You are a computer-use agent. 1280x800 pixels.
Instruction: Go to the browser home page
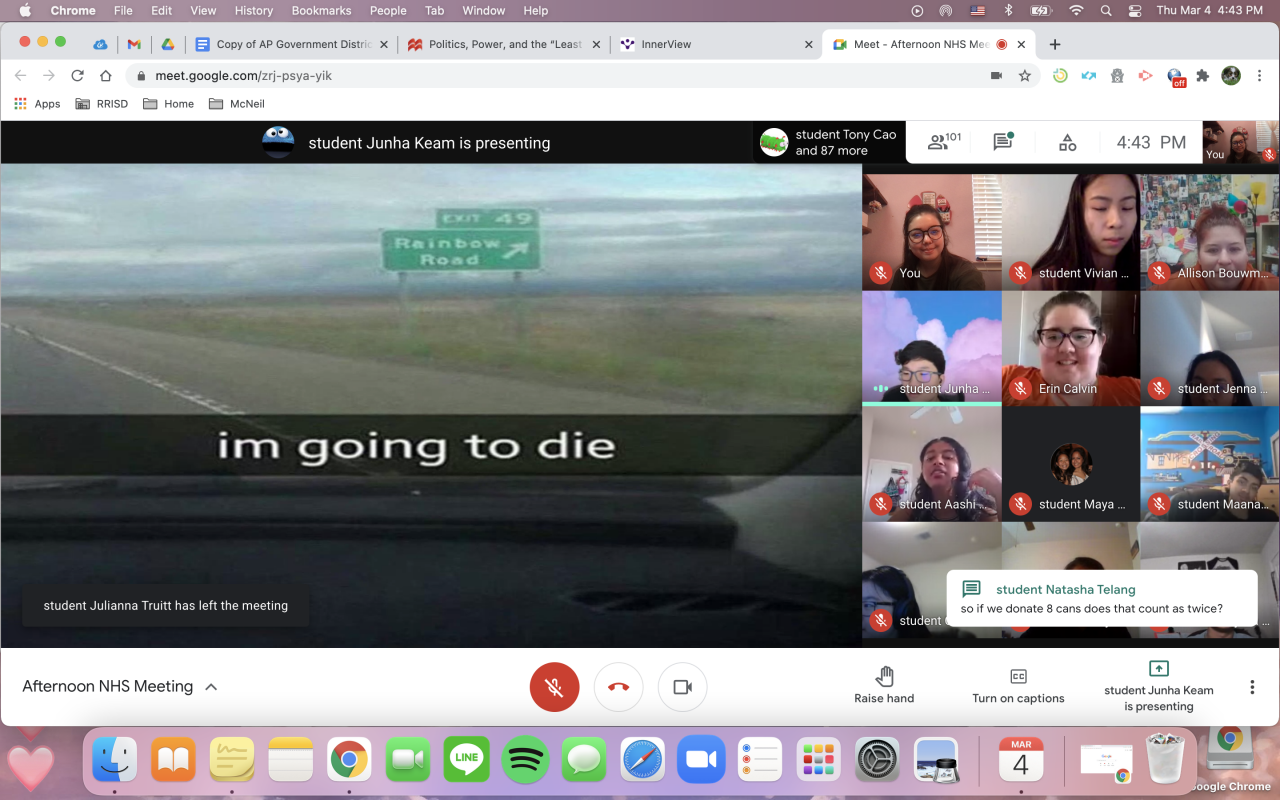point(106,76)
